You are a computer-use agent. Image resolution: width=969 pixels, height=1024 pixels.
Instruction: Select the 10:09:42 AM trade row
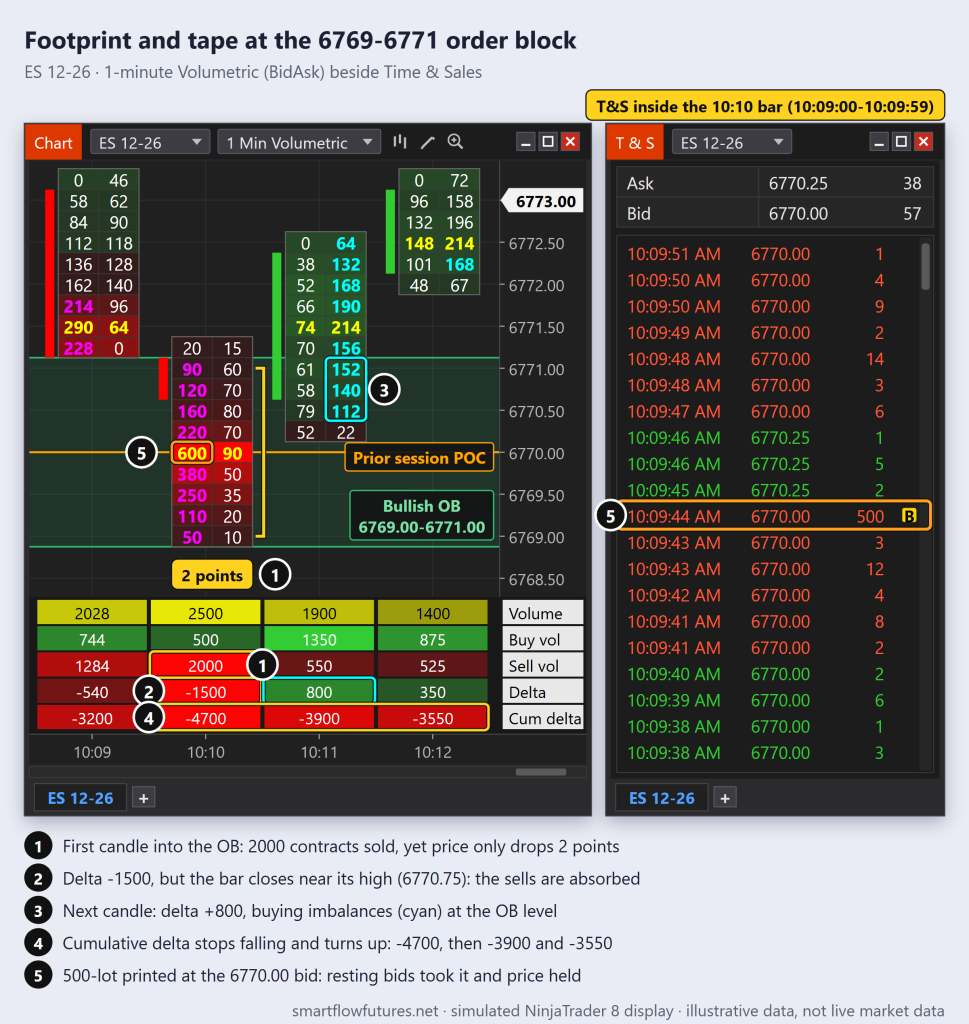769,595
